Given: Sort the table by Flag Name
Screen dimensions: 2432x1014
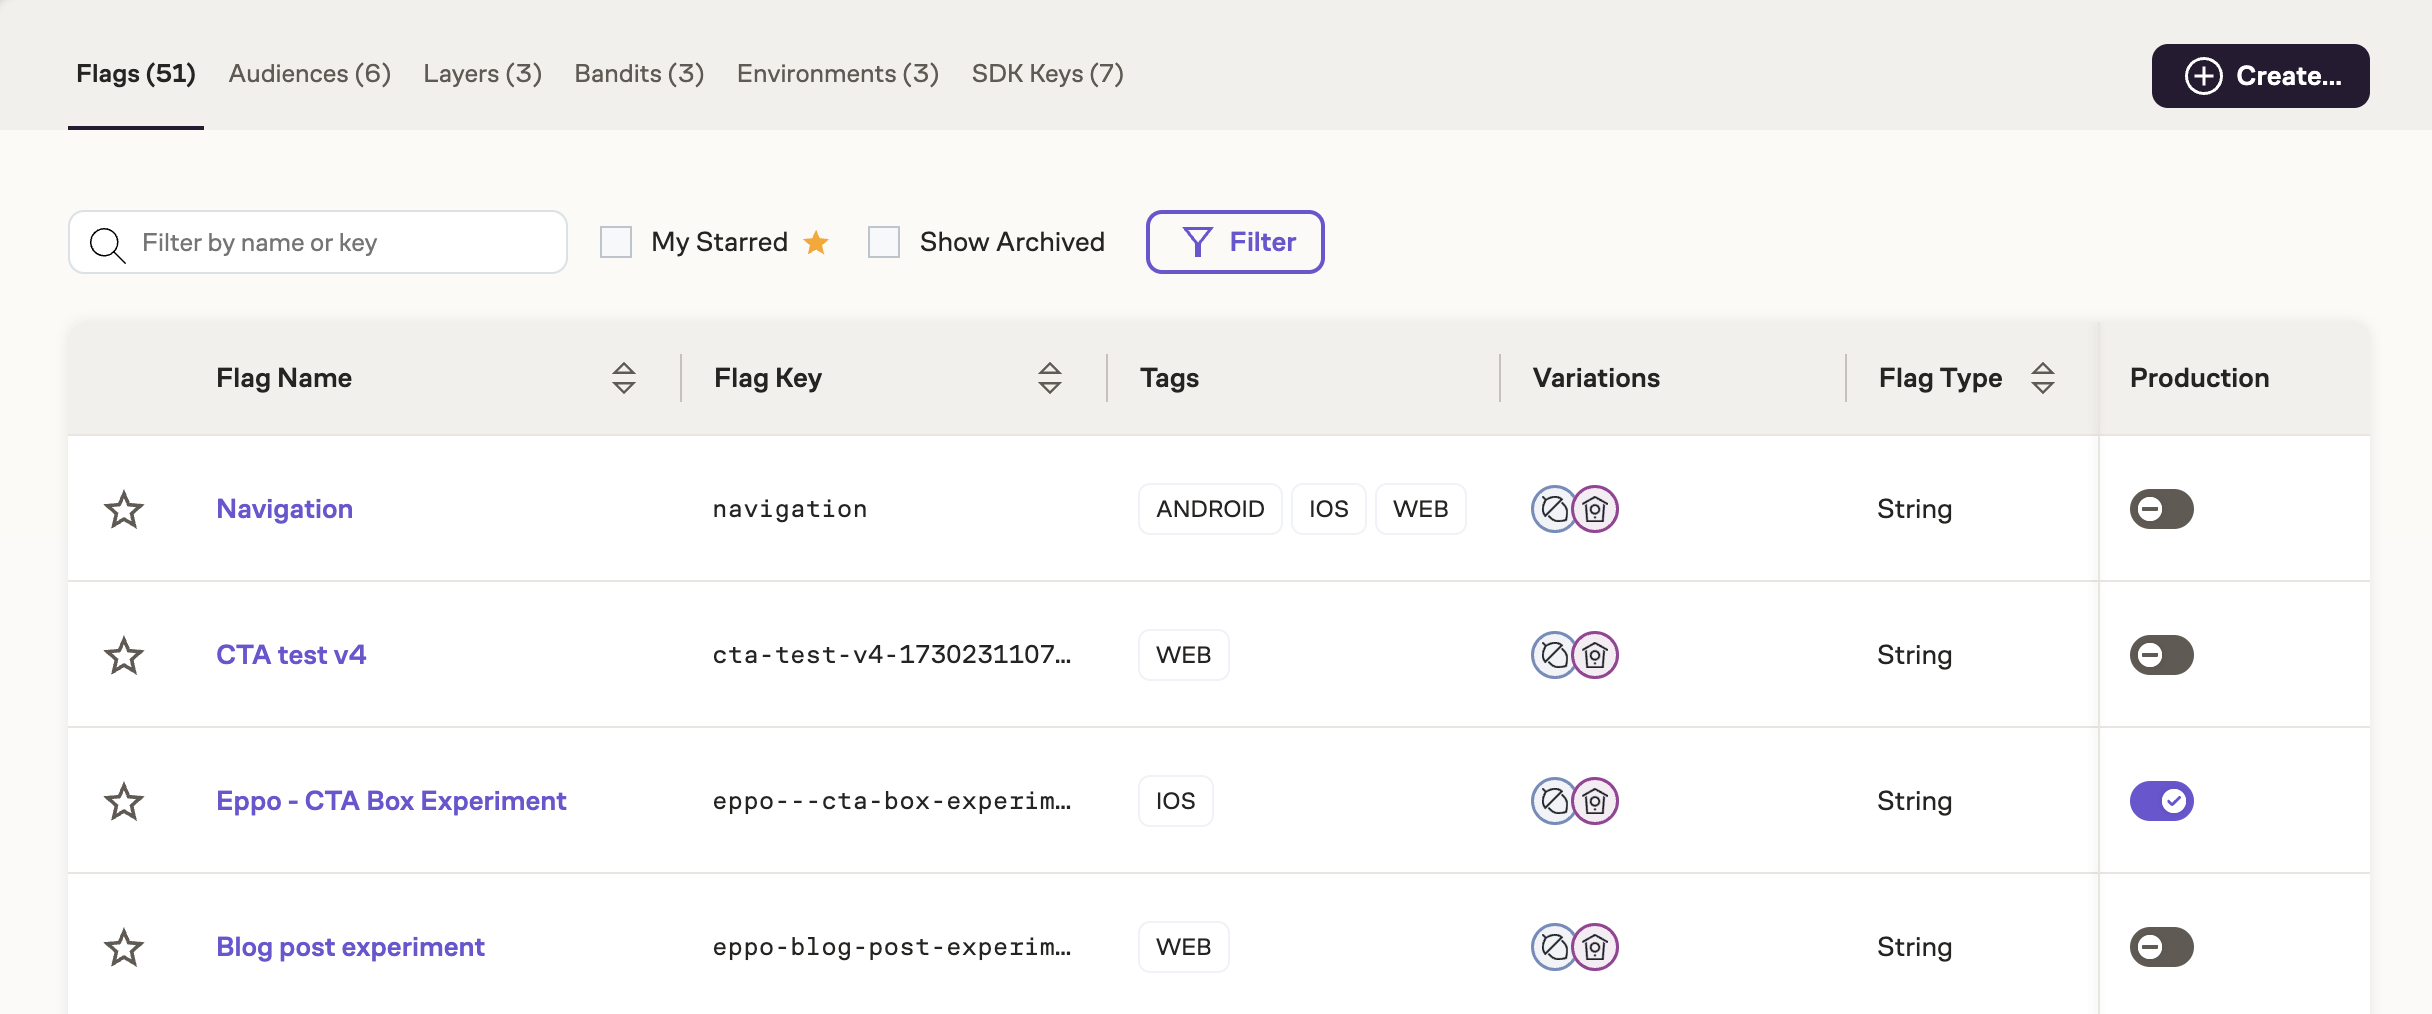Looking at the screenshot, I should [x=623, y=378].
